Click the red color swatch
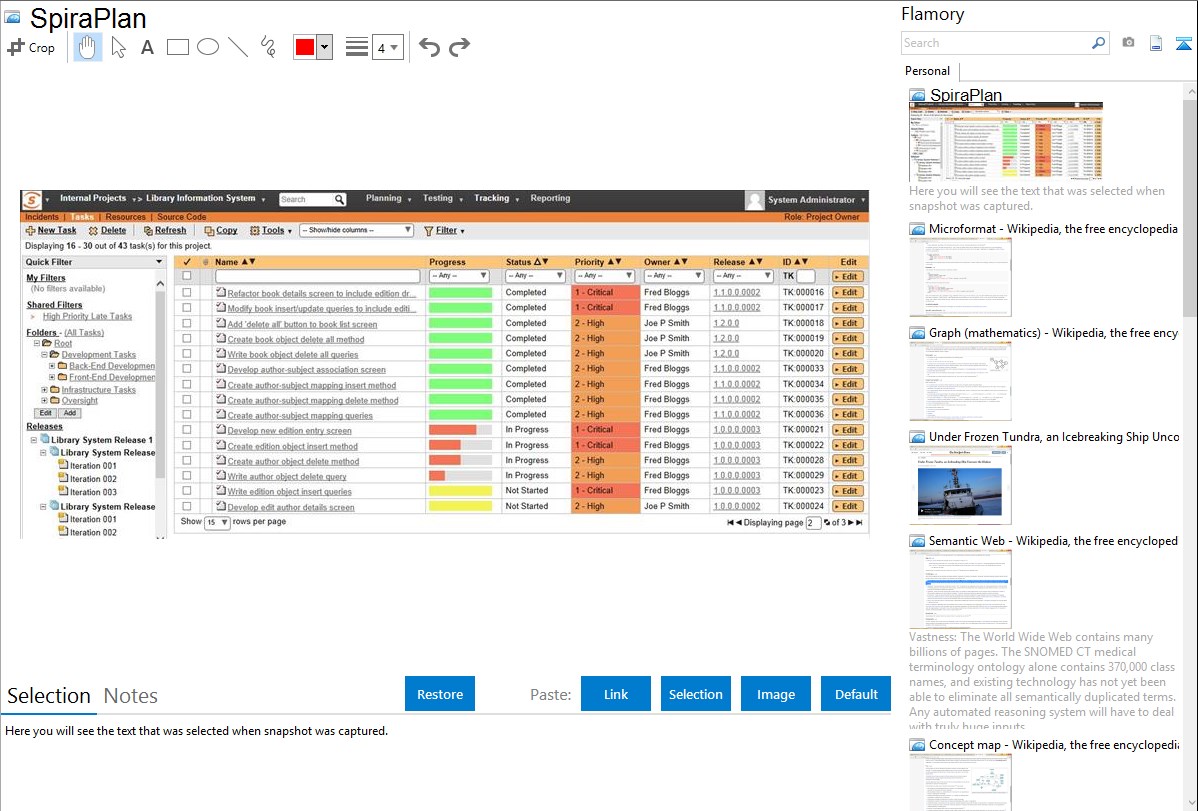Screen dimensions: 1198x811 coord(305,47)
